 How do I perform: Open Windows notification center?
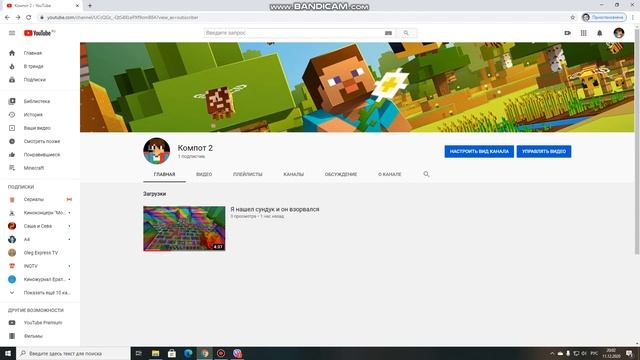pyautogui.click(x=629, y=353)
